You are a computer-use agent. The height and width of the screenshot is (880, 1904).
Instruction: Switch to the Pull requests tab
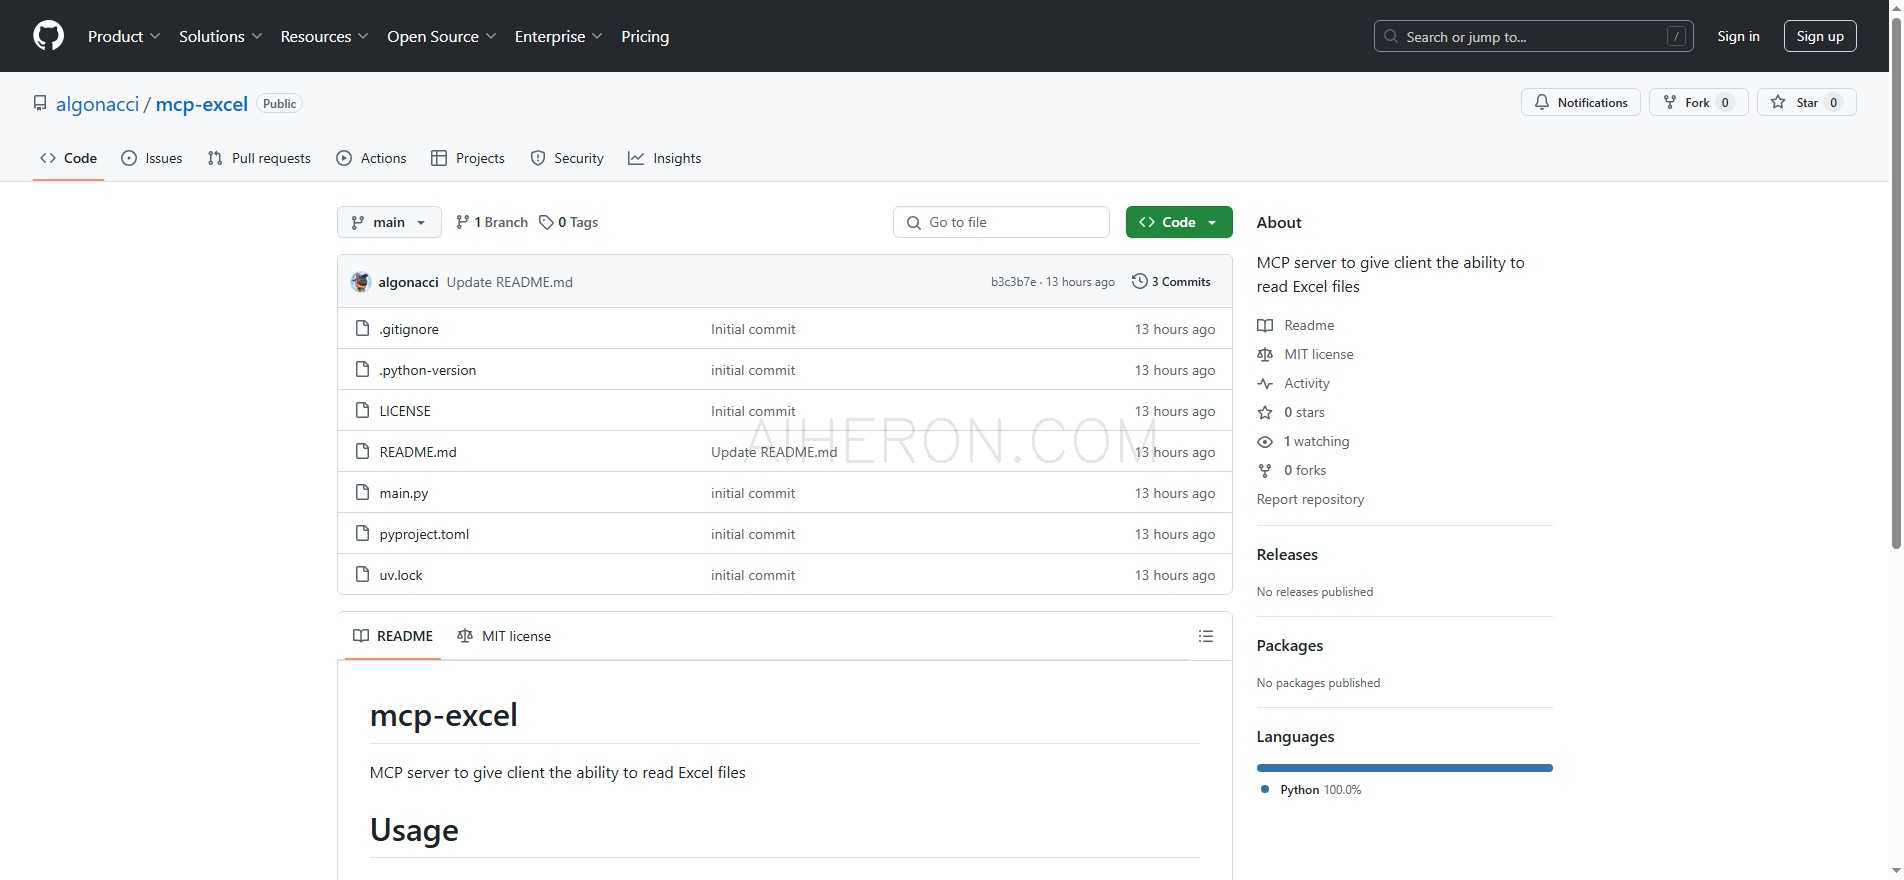click(x=259, y=158)
